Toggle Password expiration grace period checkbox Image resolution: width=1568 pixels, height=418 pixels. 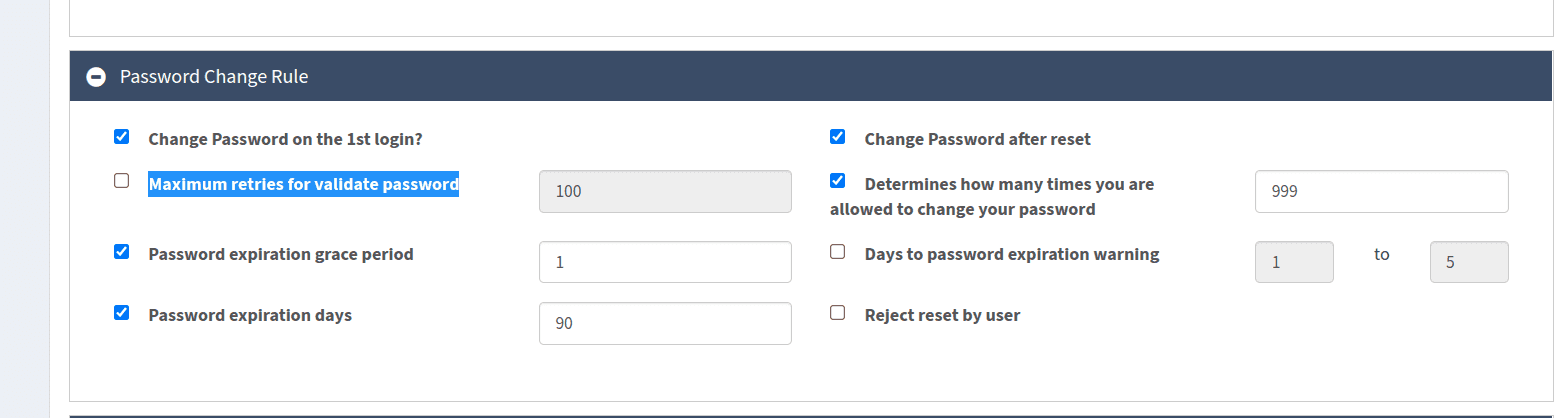pyautogui.click(x=122, y=252)
